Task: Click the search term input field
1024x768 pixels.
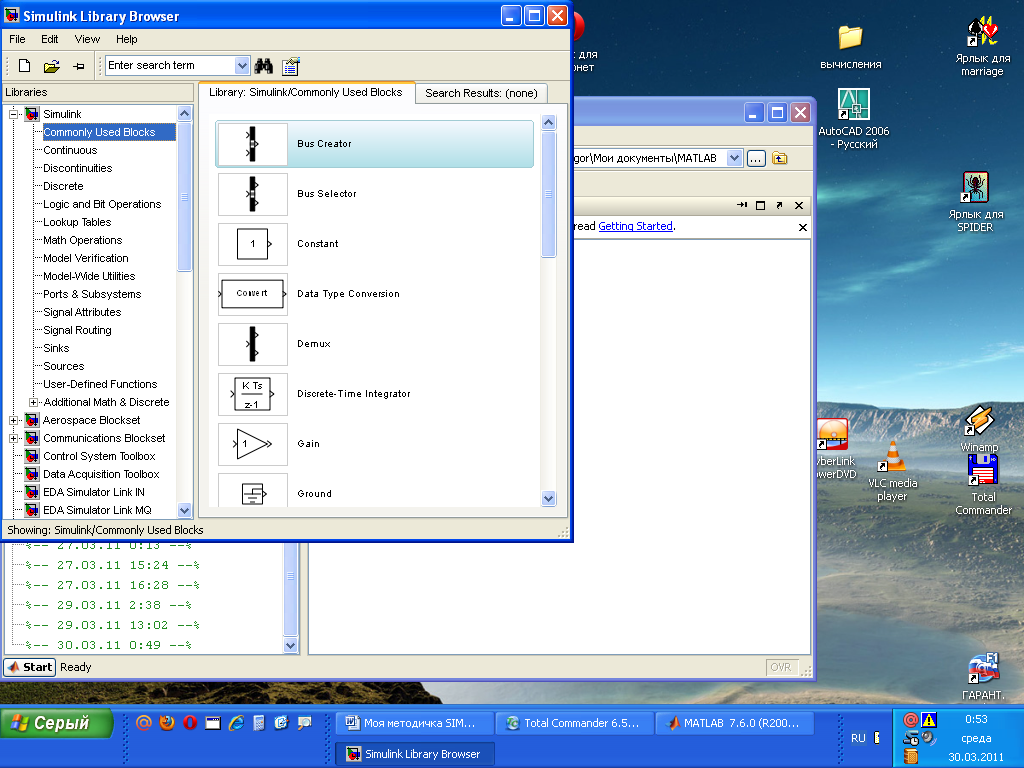Action: [x=170, y=65]
